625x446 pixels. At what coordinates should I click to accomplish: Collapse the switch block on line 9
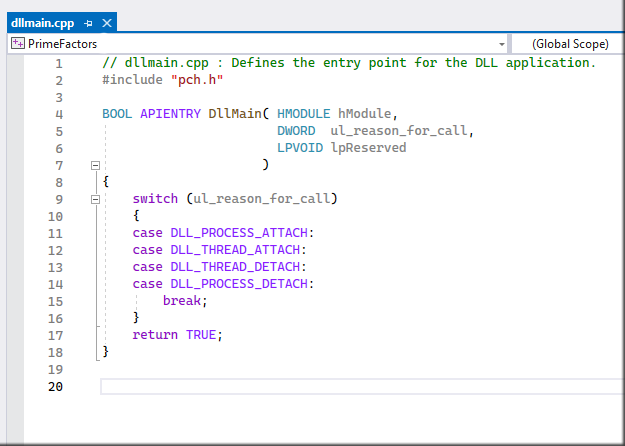(95, 199)
